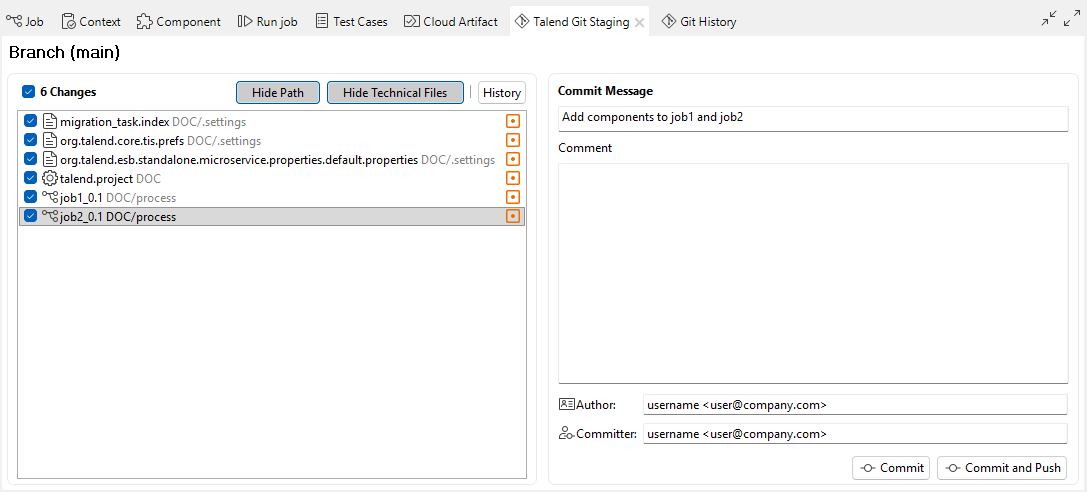Click the microservice properties file icon

click(49, 159)
